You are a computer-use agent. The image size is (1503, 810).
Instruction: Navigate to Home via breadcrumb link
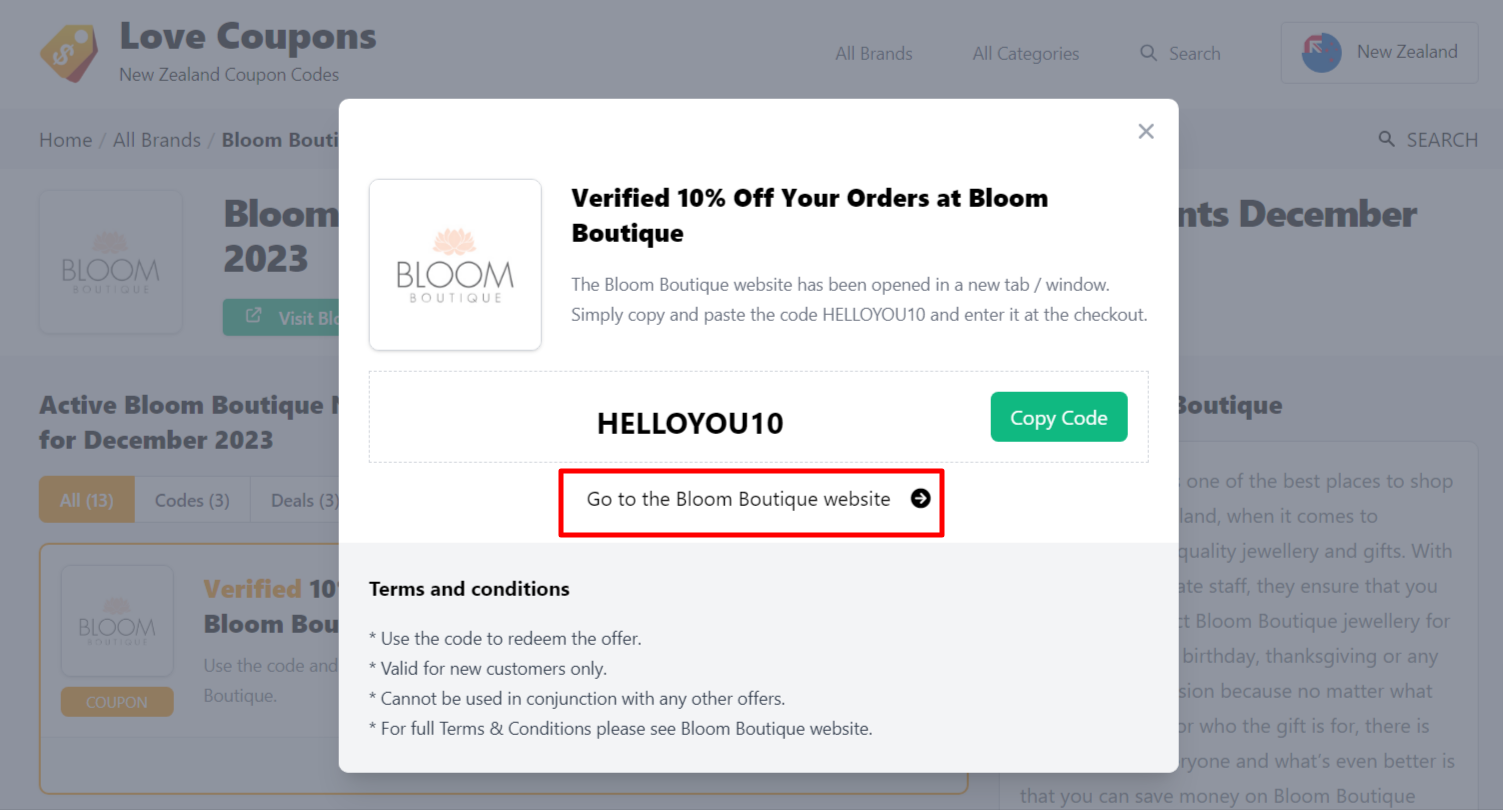coord(65,139)
